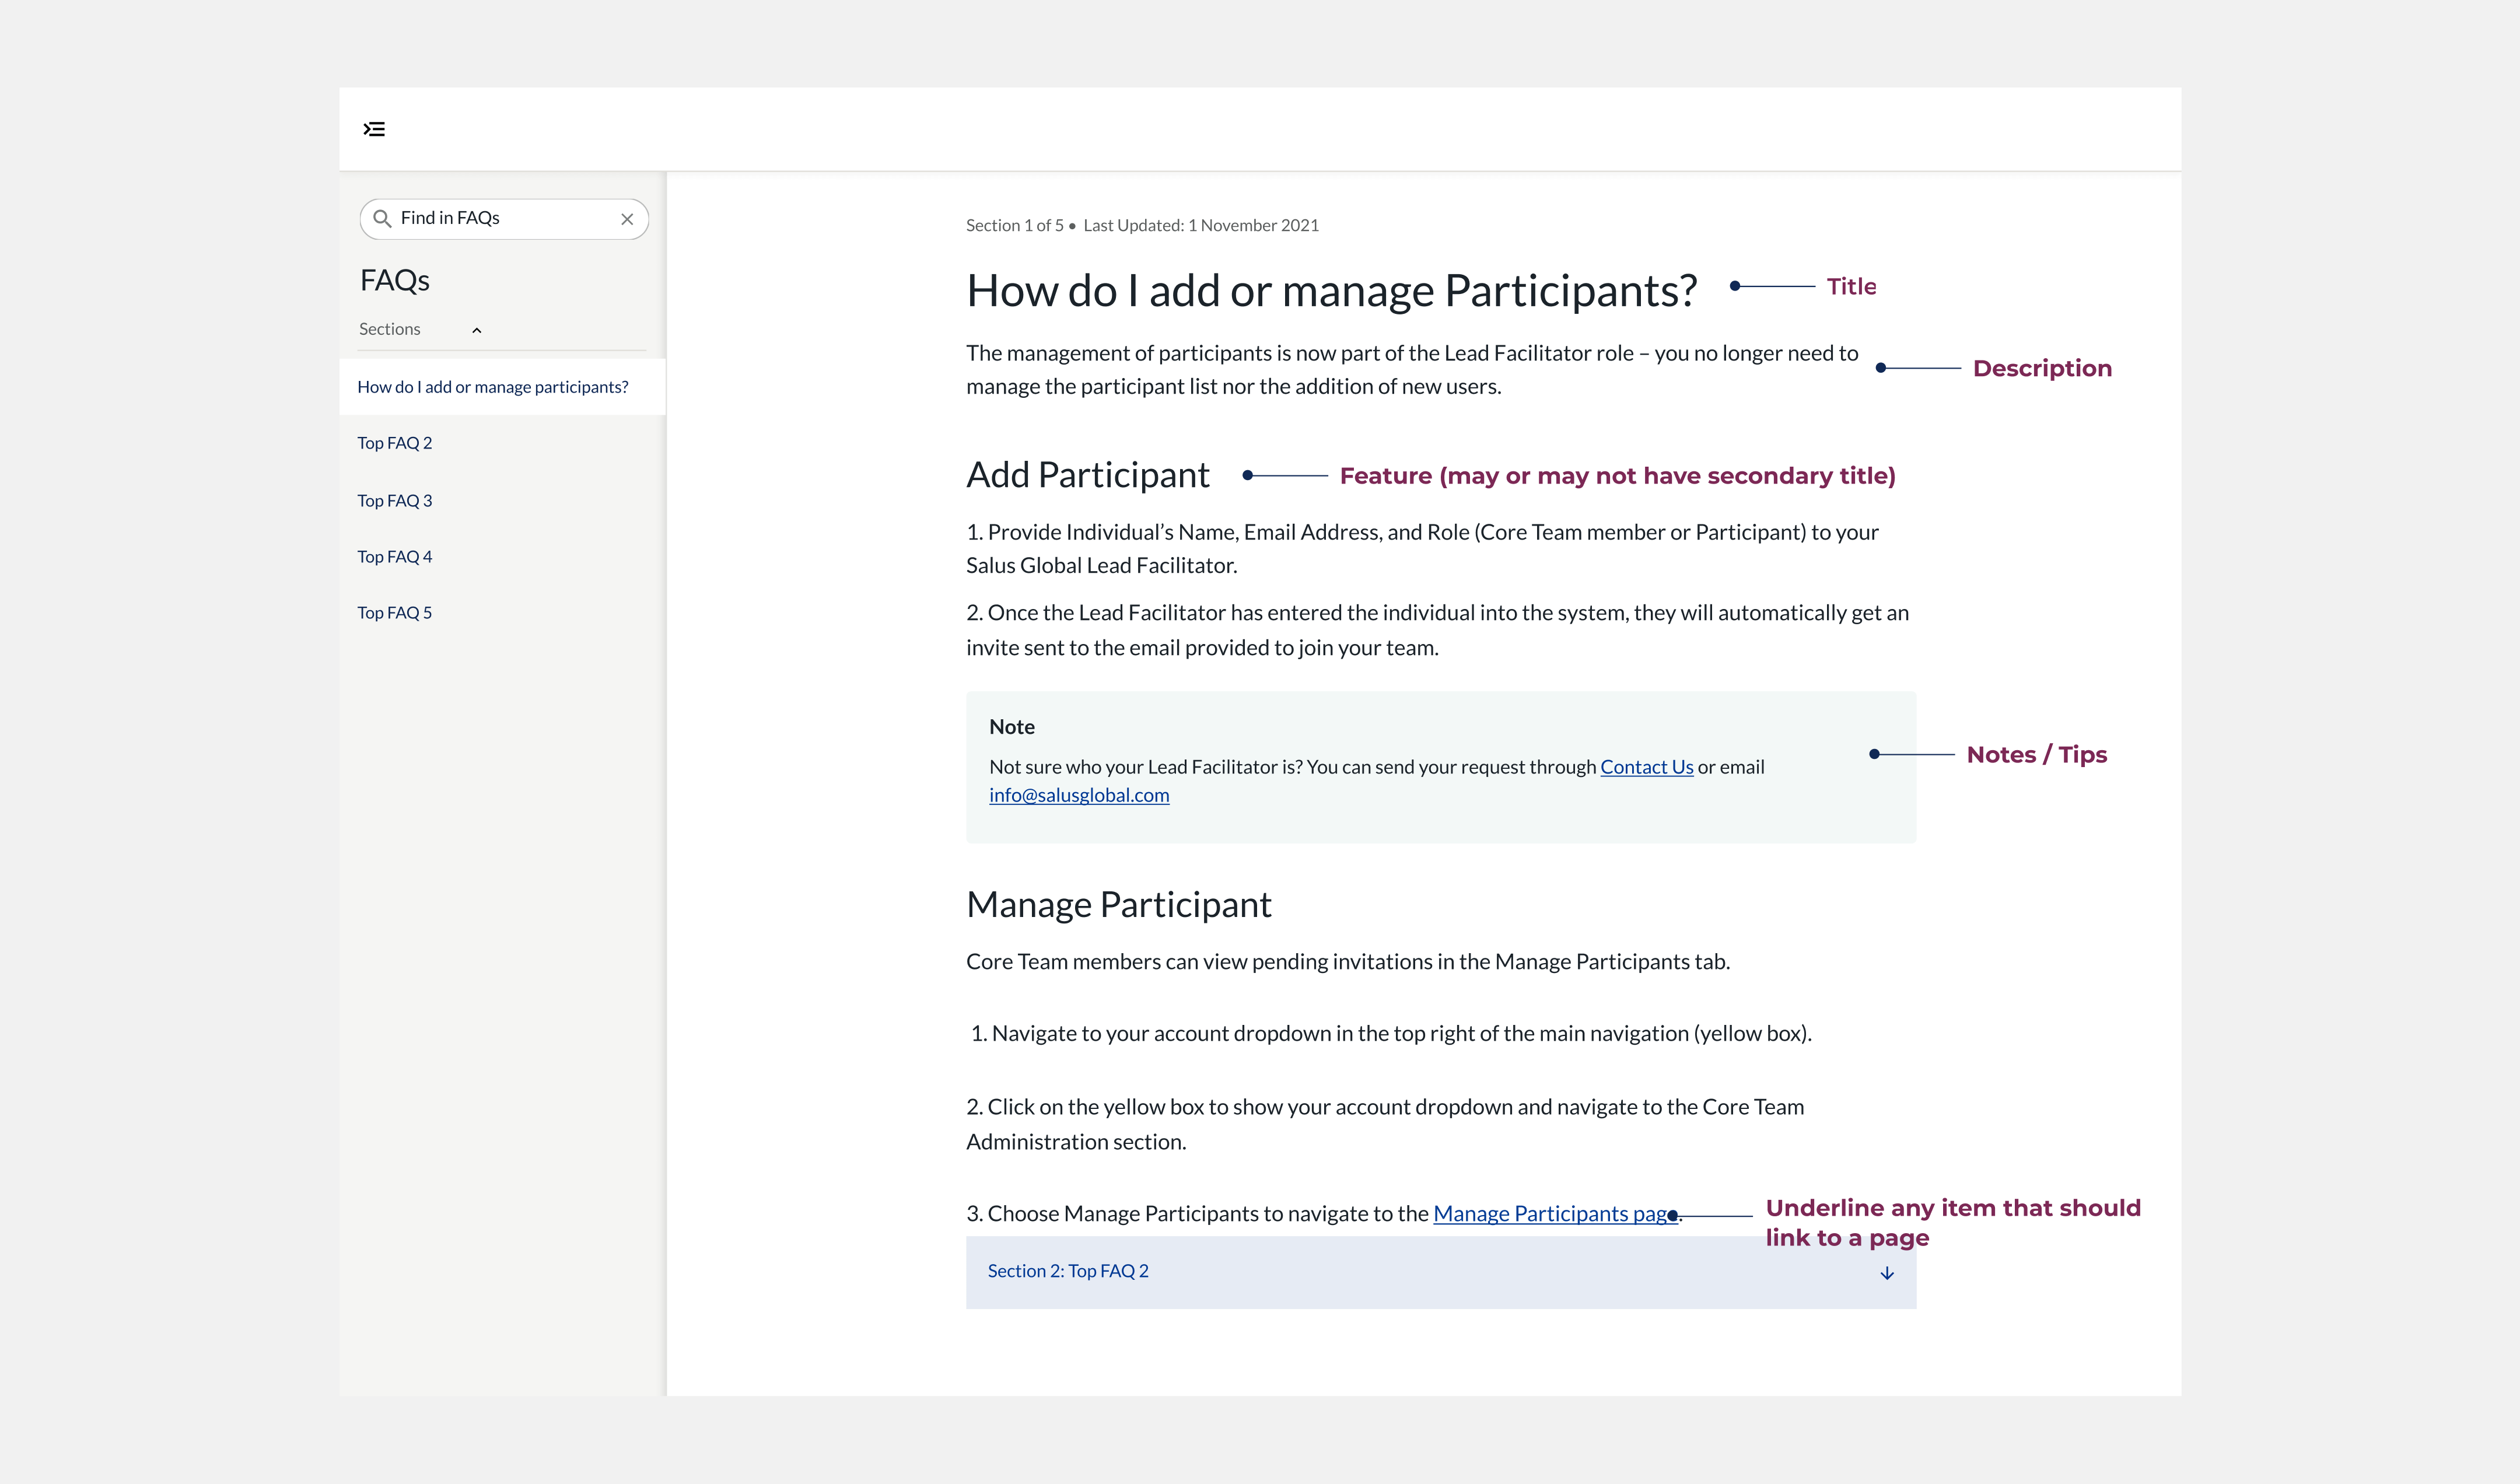The image size is (2520, 1484).
Task: Click the Sections label
Action: pos(390,329)
